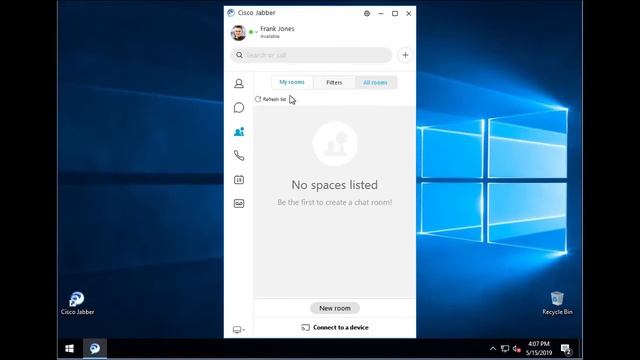Click the Frank Jones name text
This screenshot has width=640, height=360.
[x=277, y=29]
